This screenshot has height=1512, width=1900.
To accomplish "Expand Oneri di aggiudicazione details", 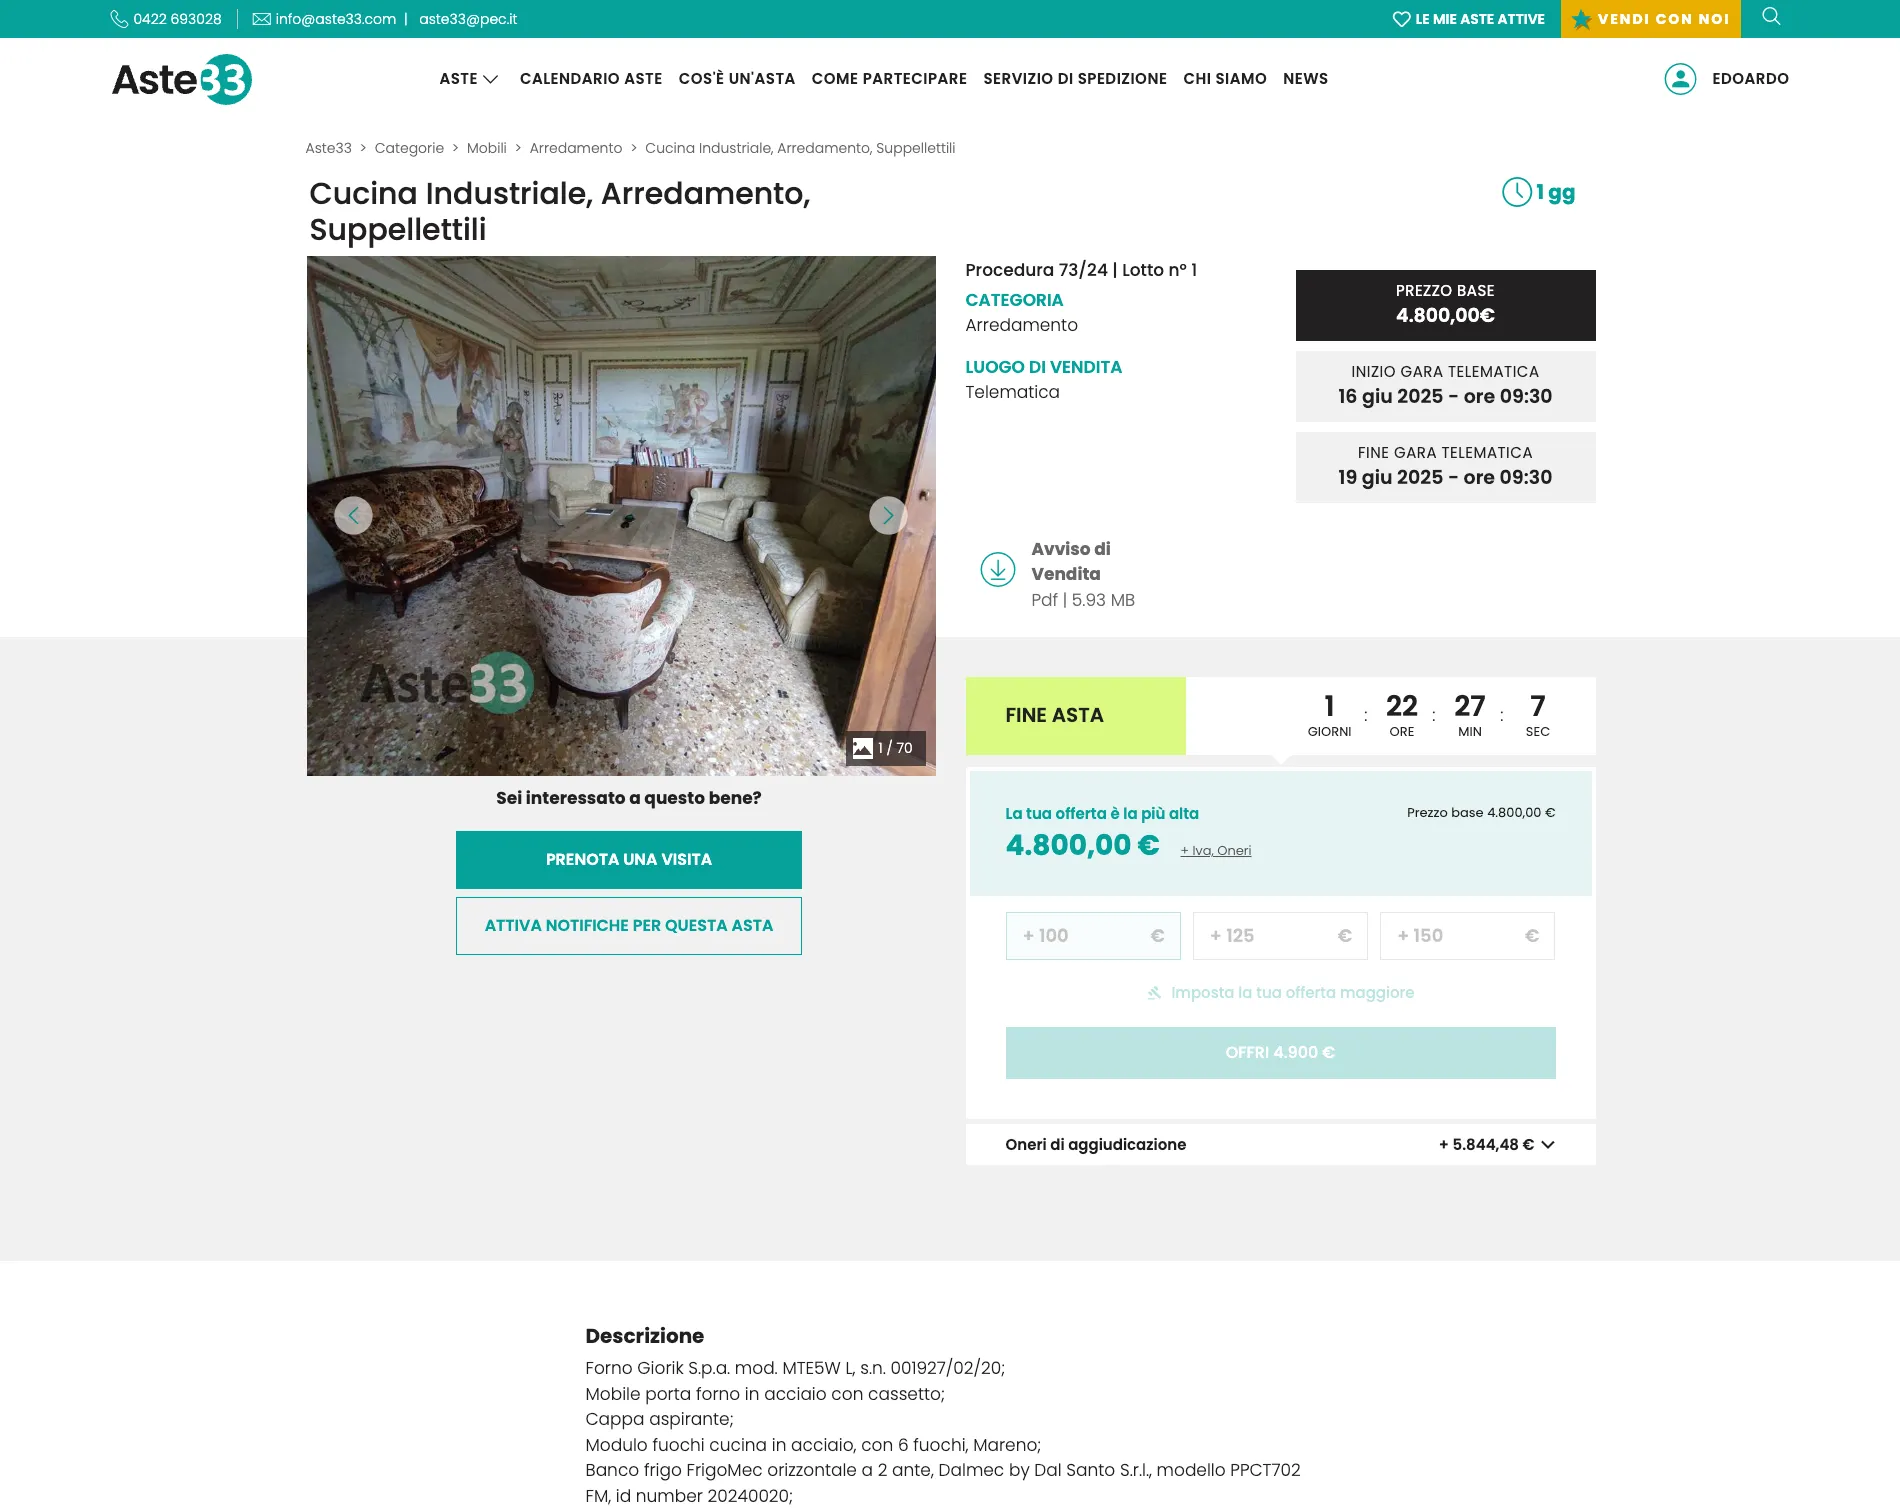I will tap(1280, 1144).
